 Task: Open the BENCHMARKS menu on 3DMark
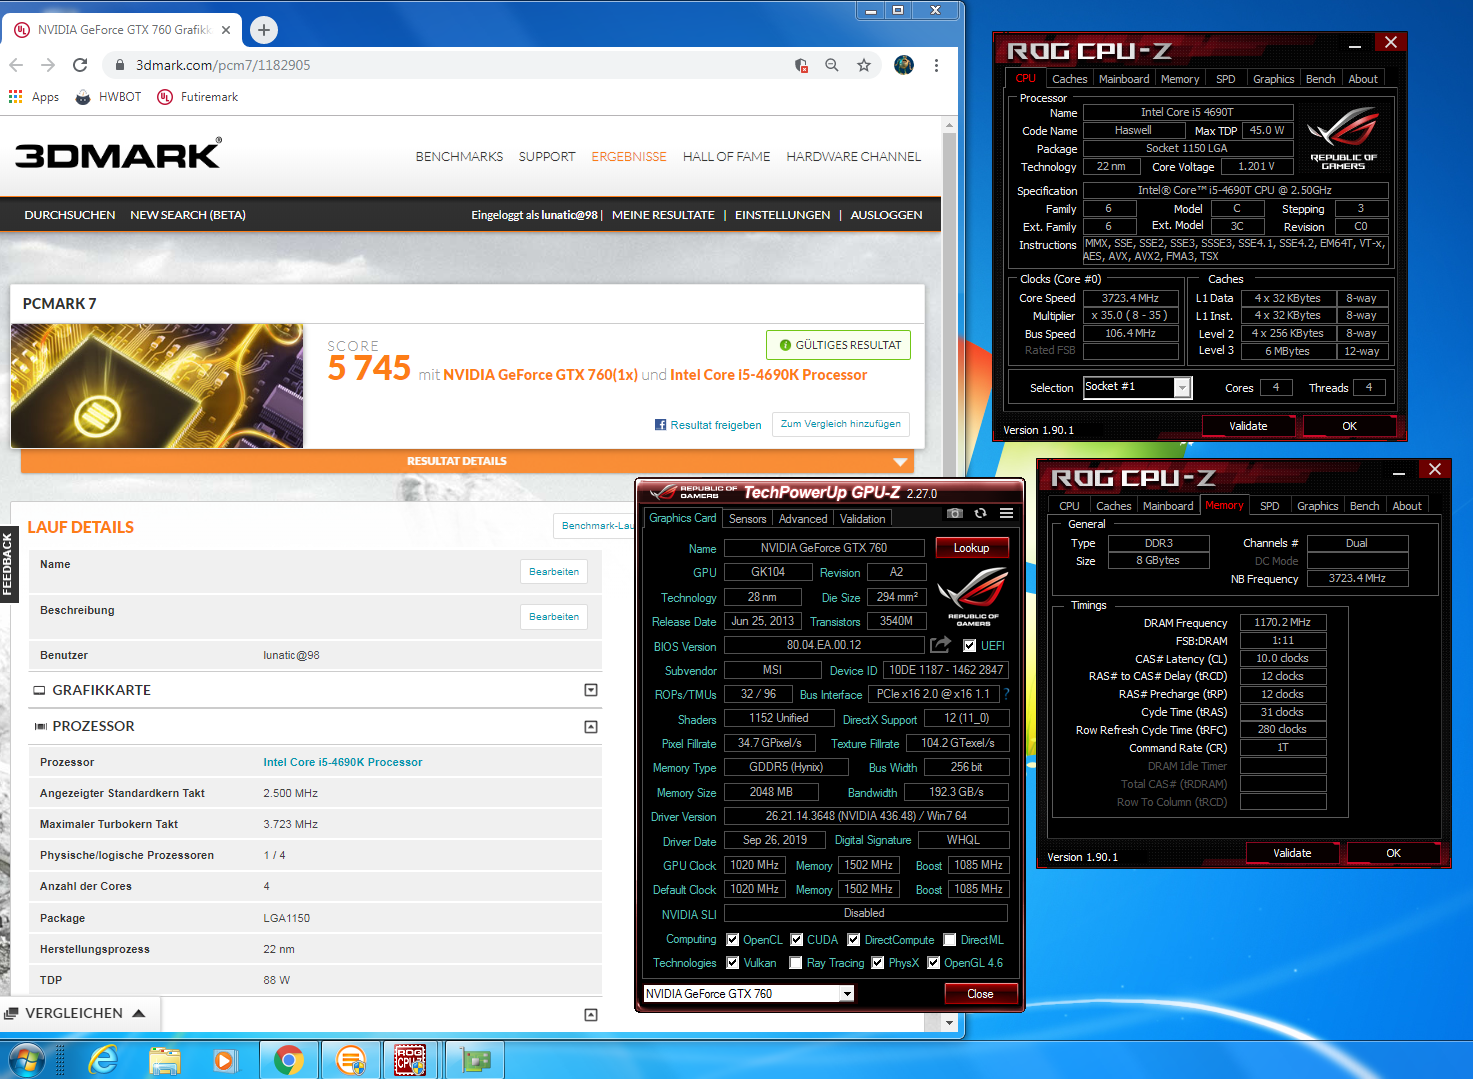(459, 157)
